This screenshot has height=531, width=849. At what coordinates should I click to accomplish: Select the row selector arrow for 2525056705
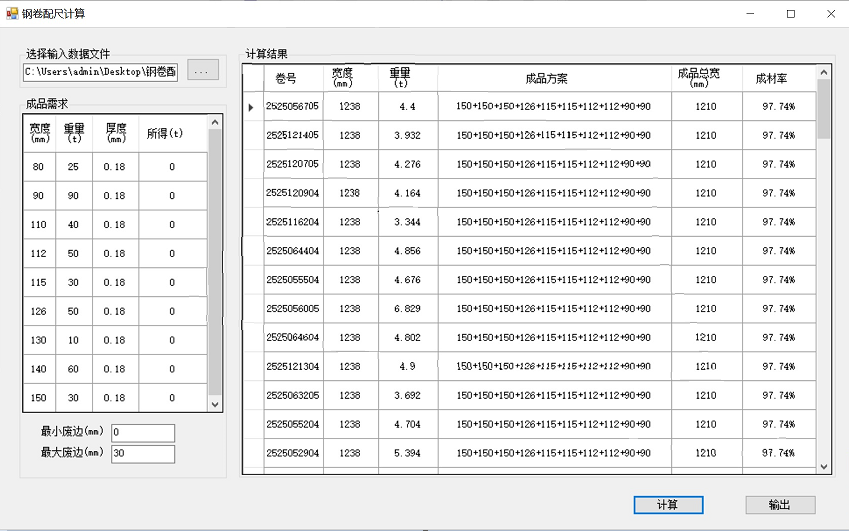pos(252,107)
